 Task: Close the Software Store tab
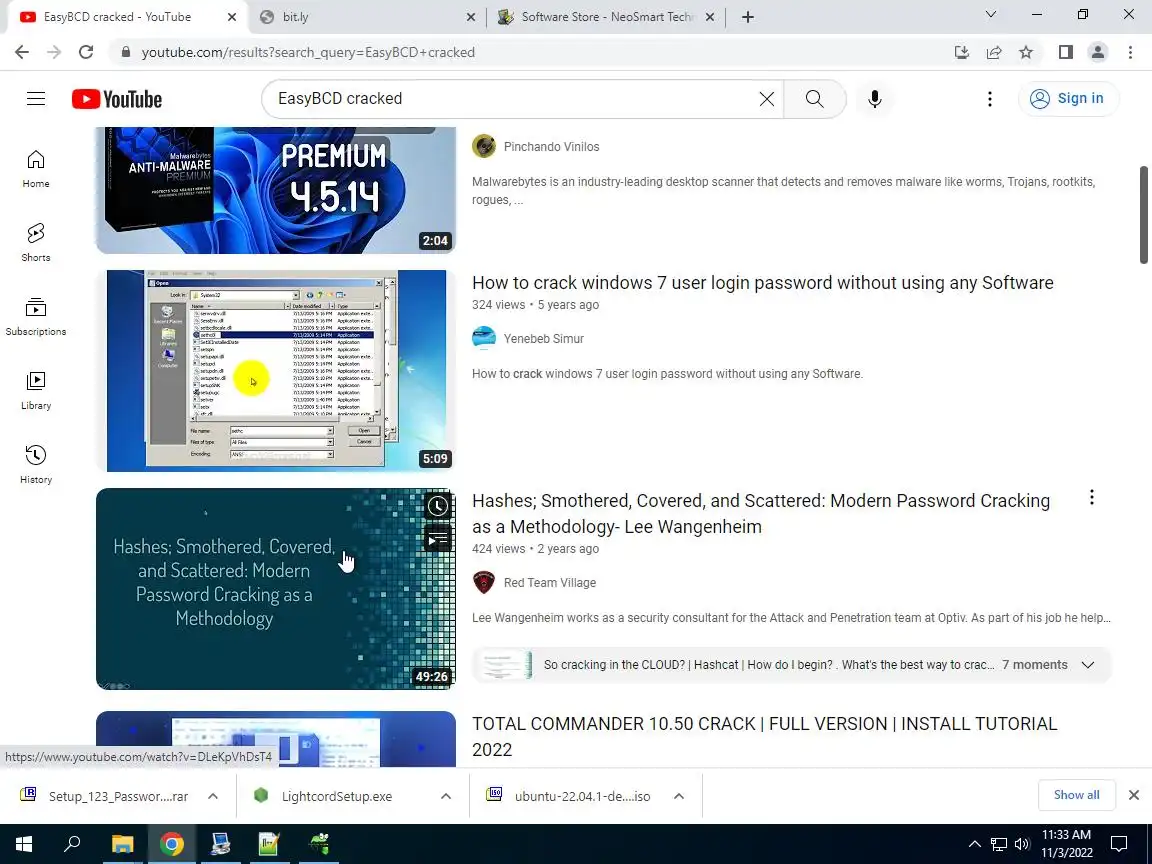click(x=710, y=17)
